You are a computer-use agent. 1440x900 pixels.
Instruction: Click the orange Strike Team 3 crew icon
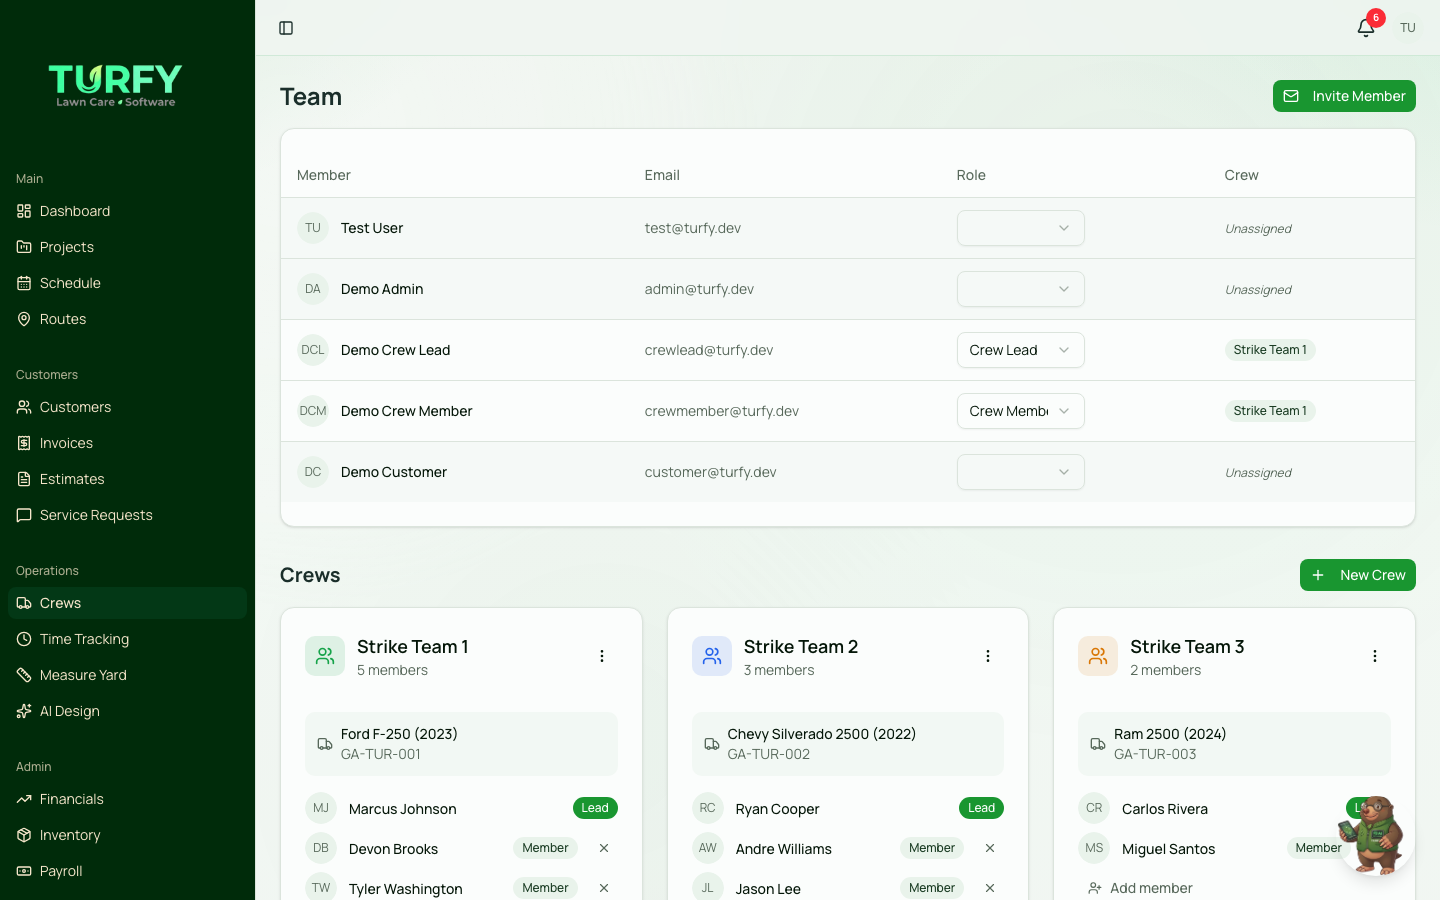1098,656
